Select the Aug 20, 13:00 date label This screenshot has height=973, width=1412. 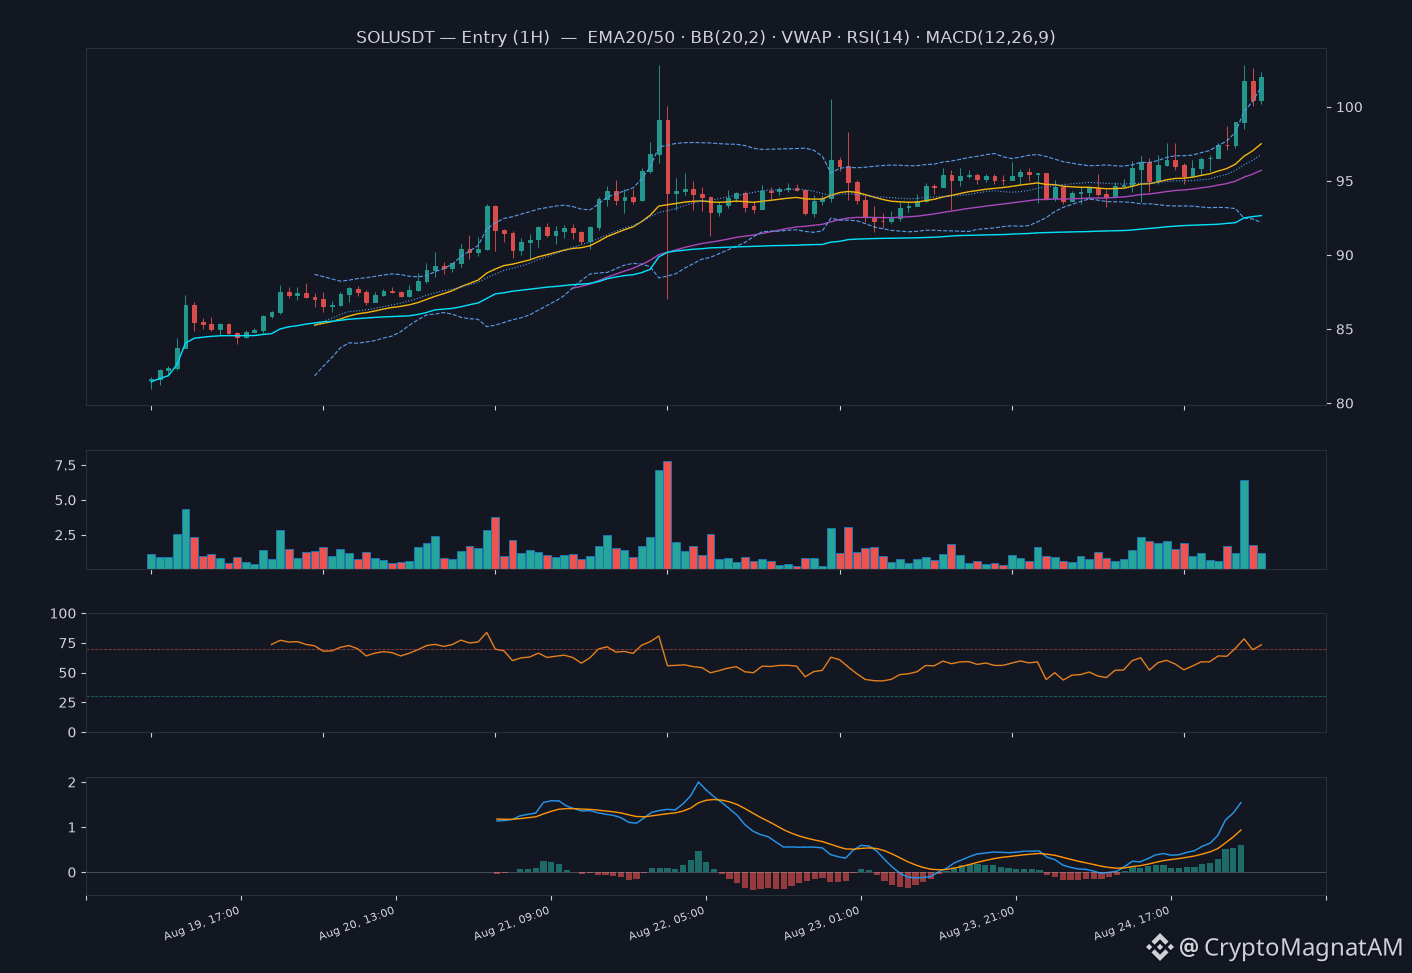pos(357,923)
